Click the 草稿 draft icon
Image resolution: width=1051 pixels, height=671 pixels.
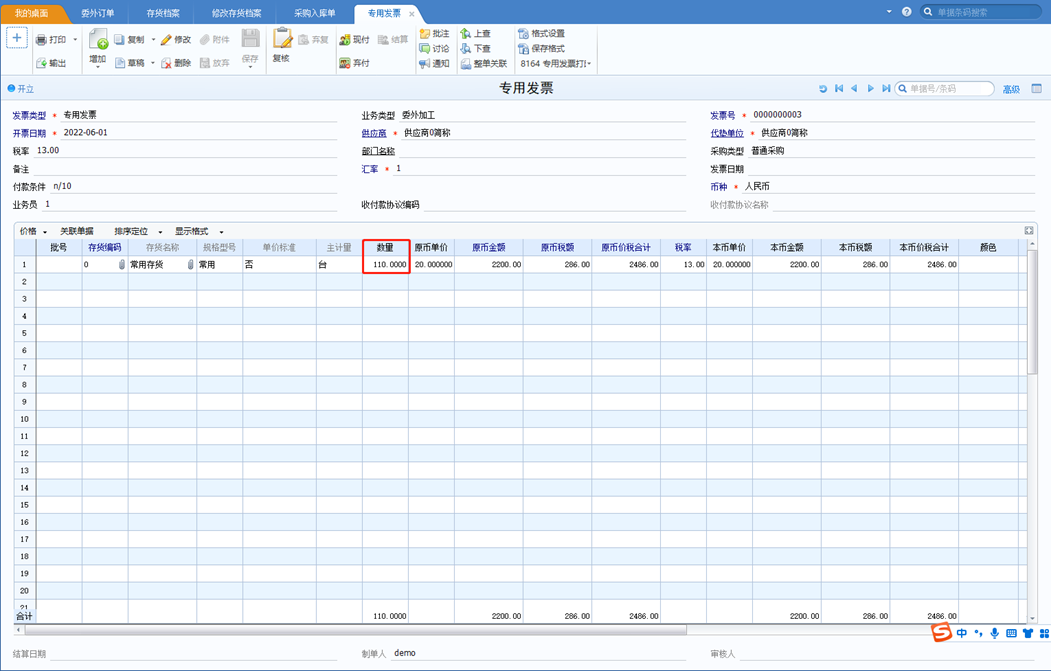point(120,63)
